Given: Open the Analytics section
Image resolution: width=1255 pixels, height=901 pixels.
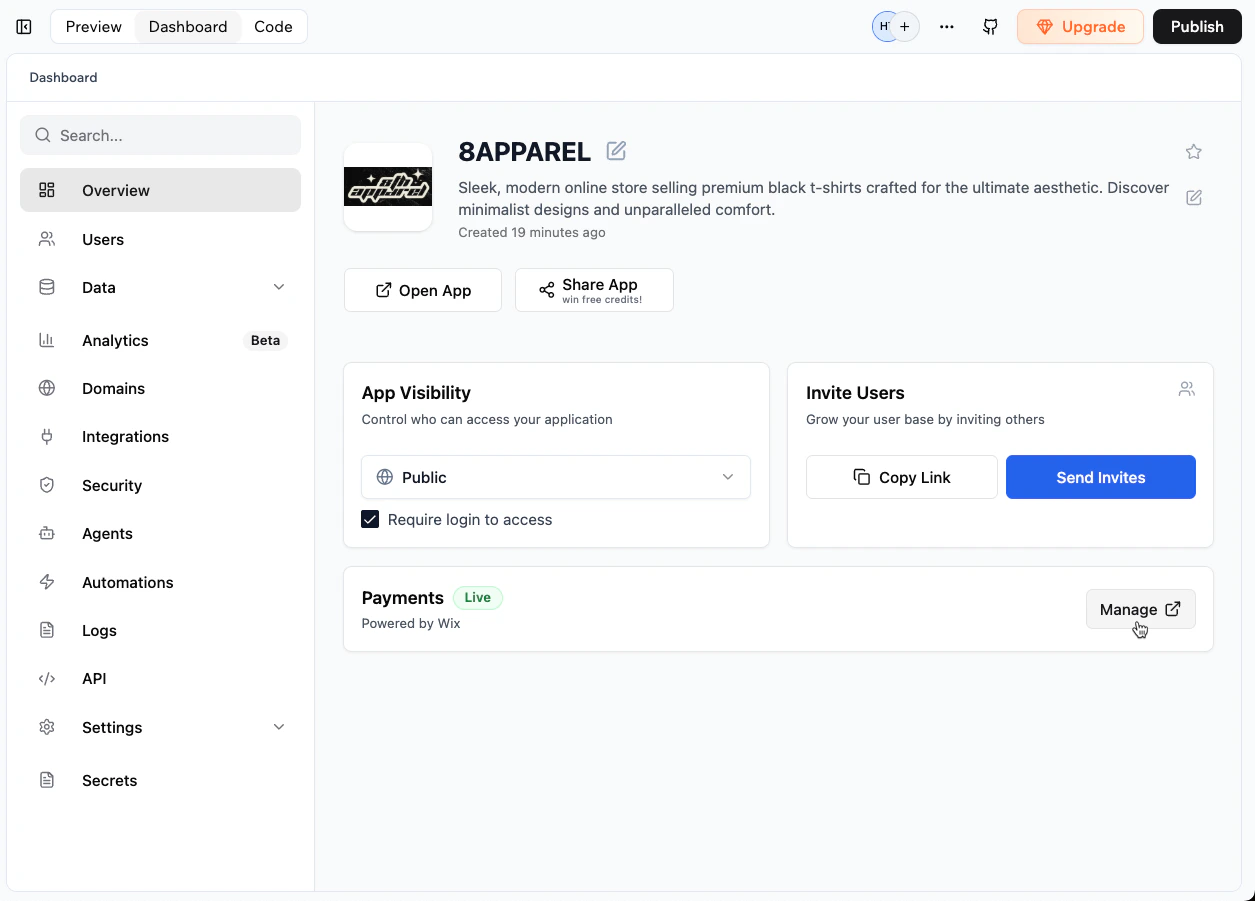Looking at the screenshot, I should (x=160, y=340).
